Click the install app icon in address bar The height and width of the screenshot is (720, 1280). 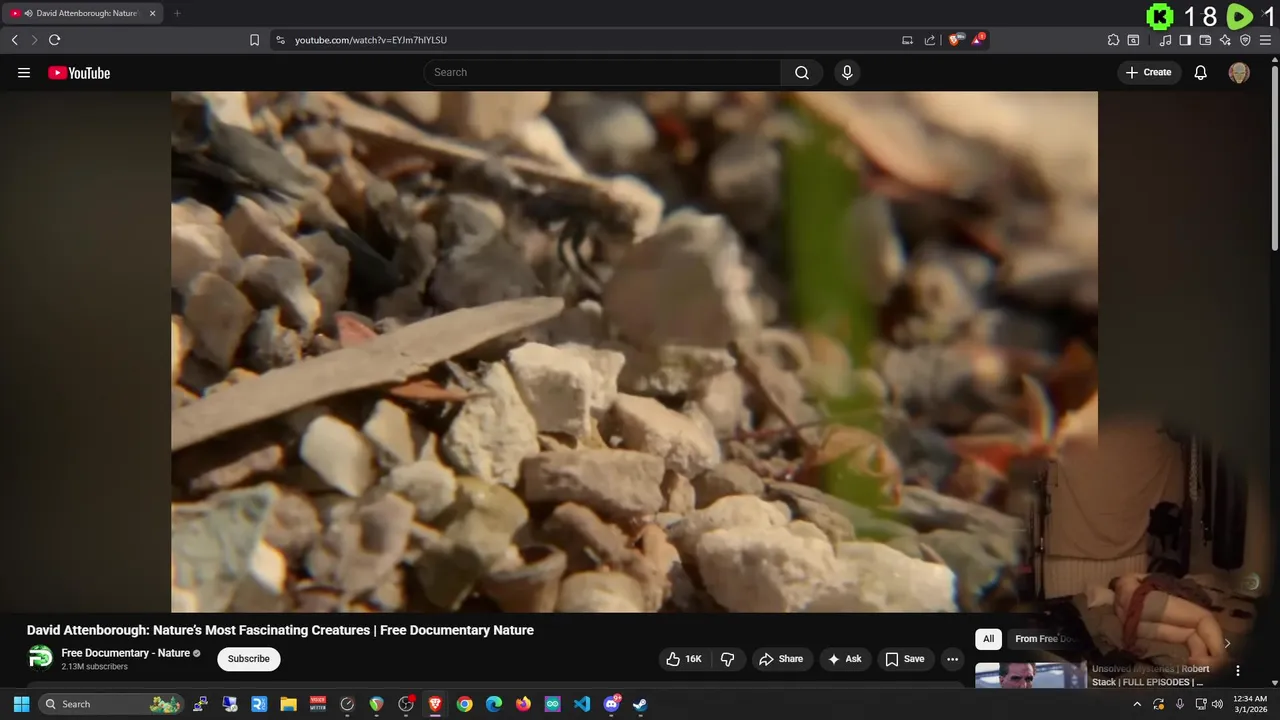[907, 40]
